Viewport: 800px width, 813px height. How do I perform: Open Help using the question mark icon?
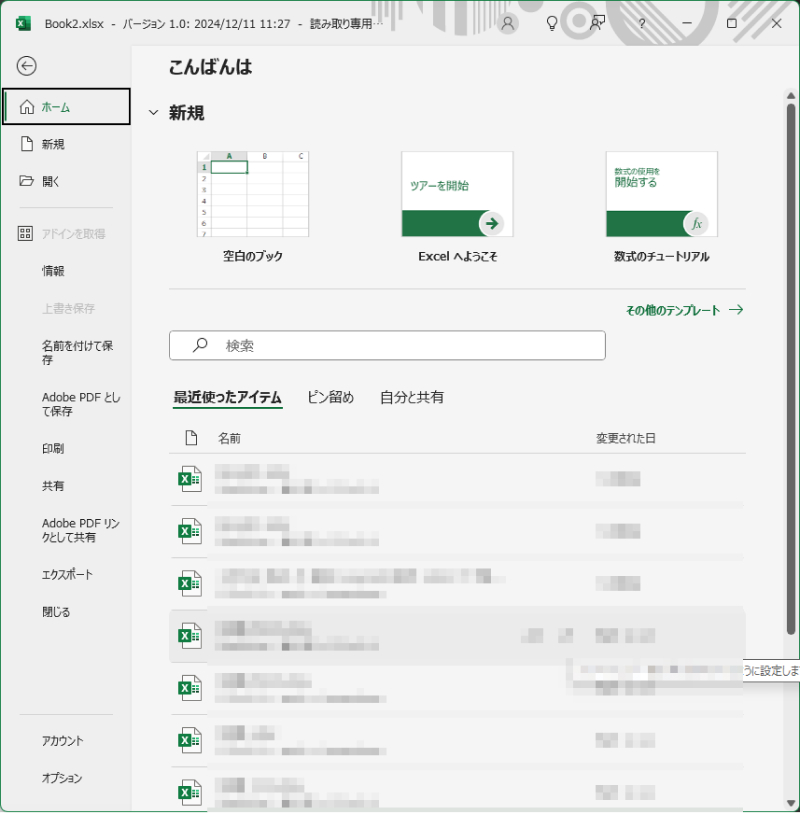[x=642, y=22]
